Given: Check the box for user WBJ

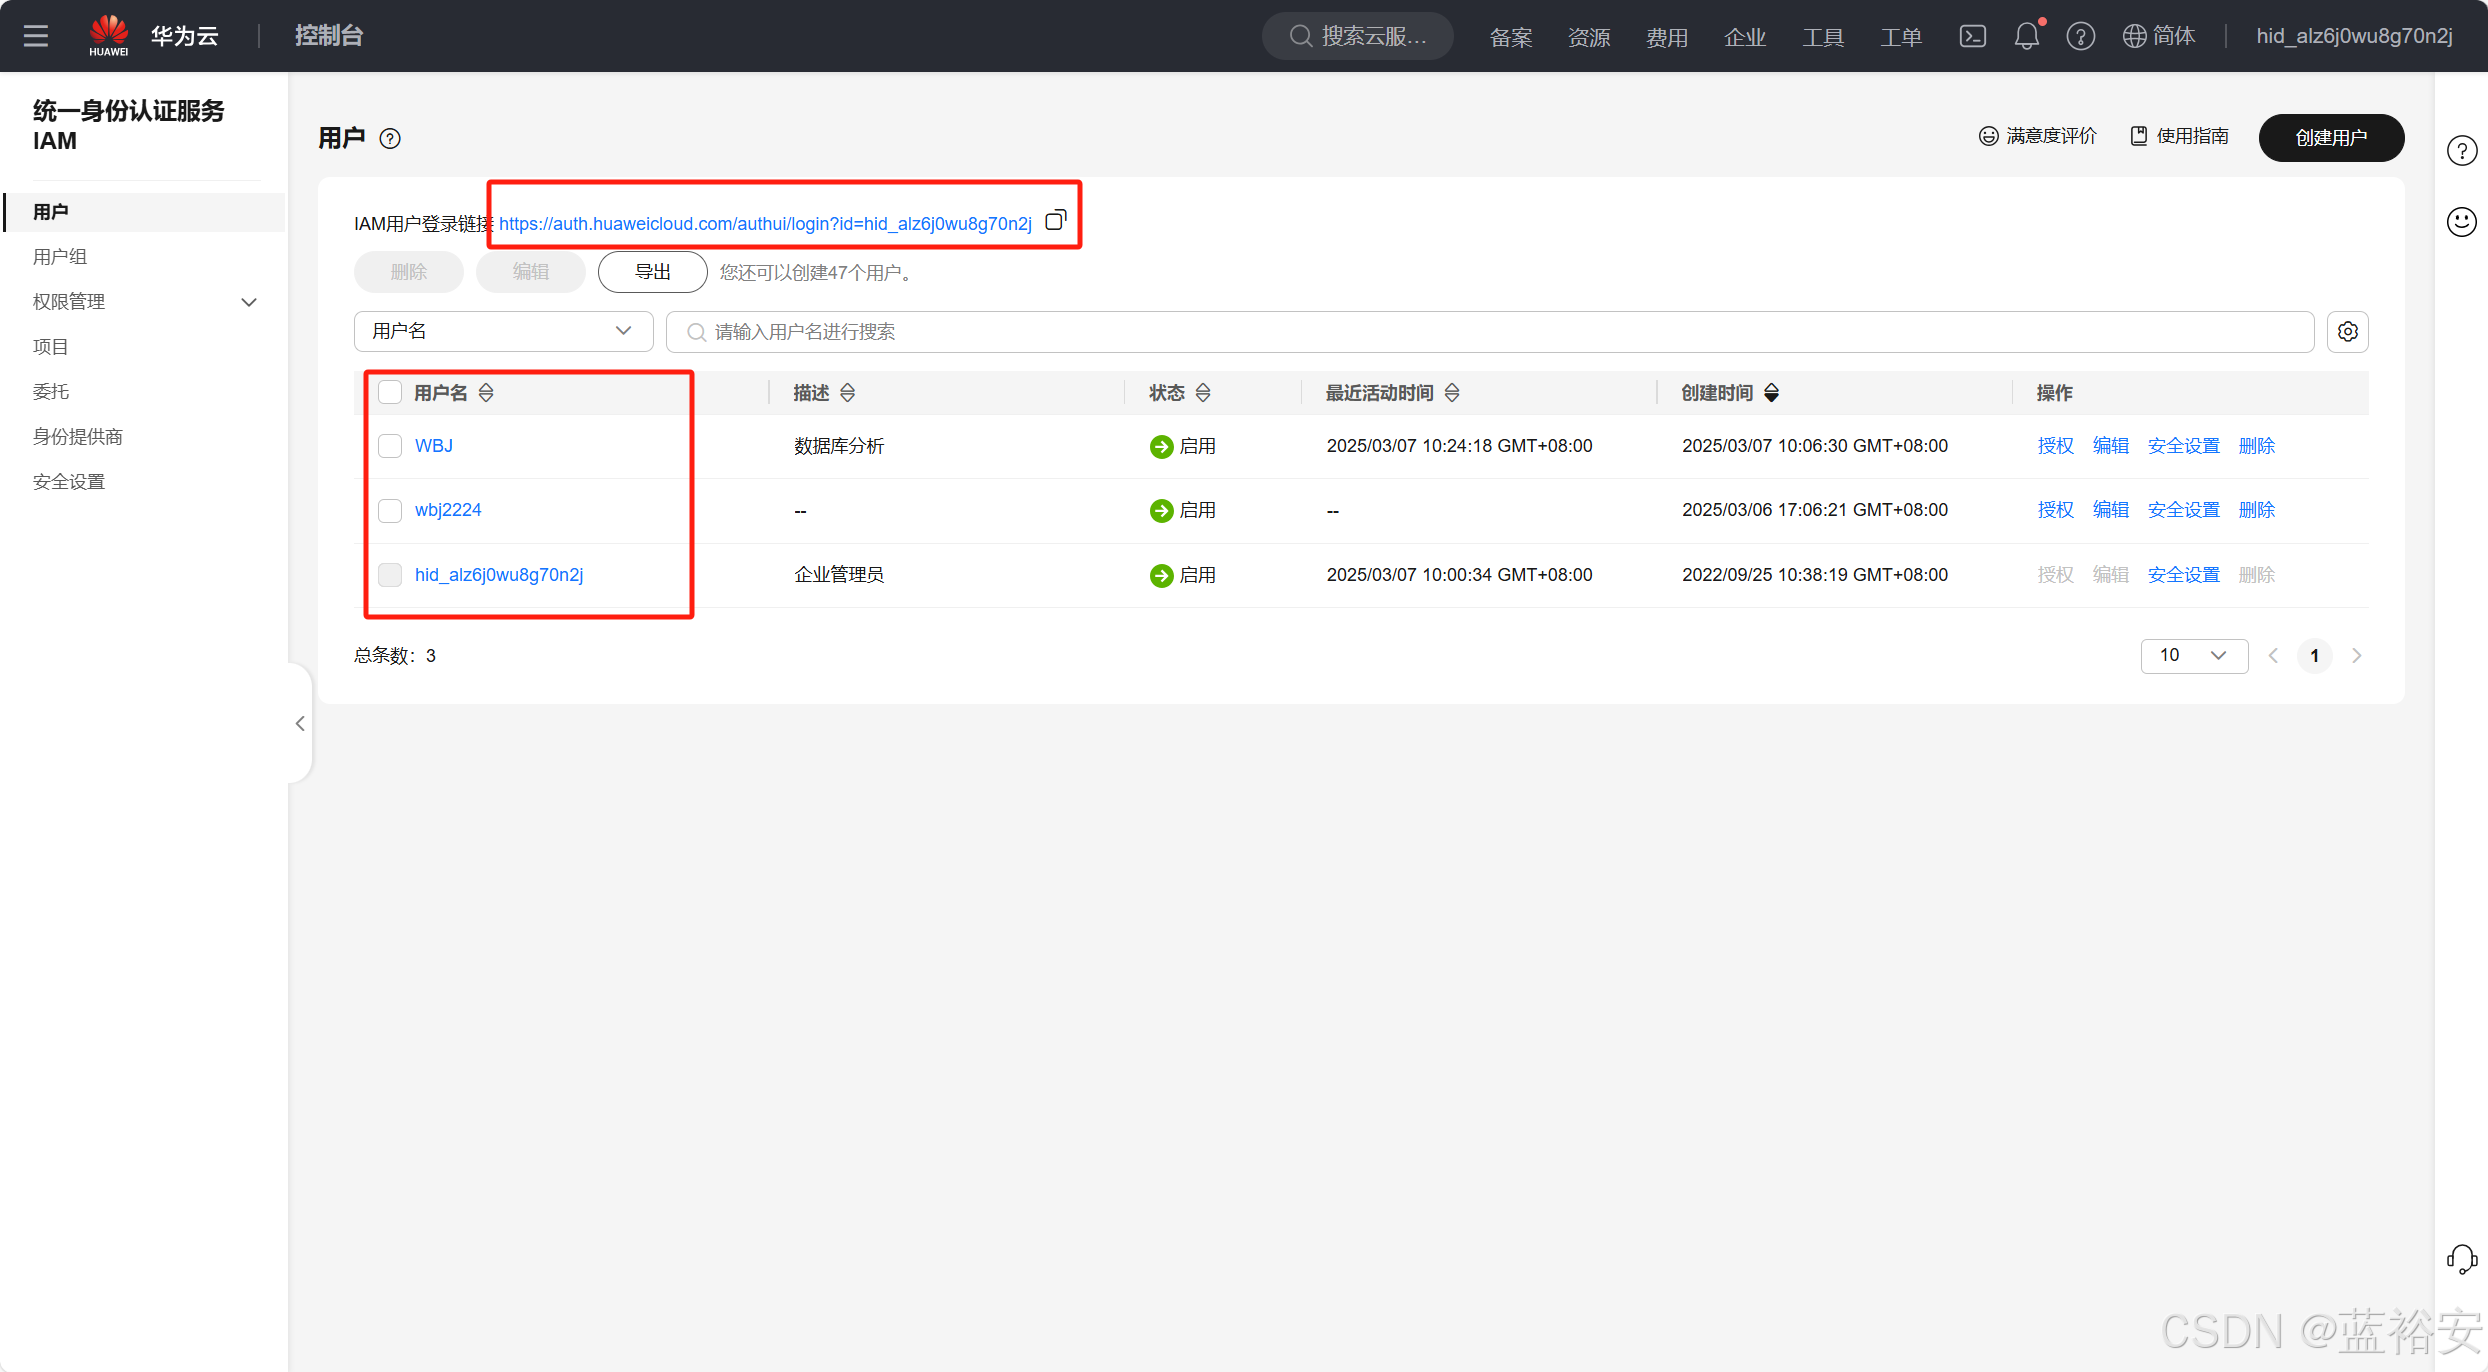Looking at the screenshot, I should (390, 446).
